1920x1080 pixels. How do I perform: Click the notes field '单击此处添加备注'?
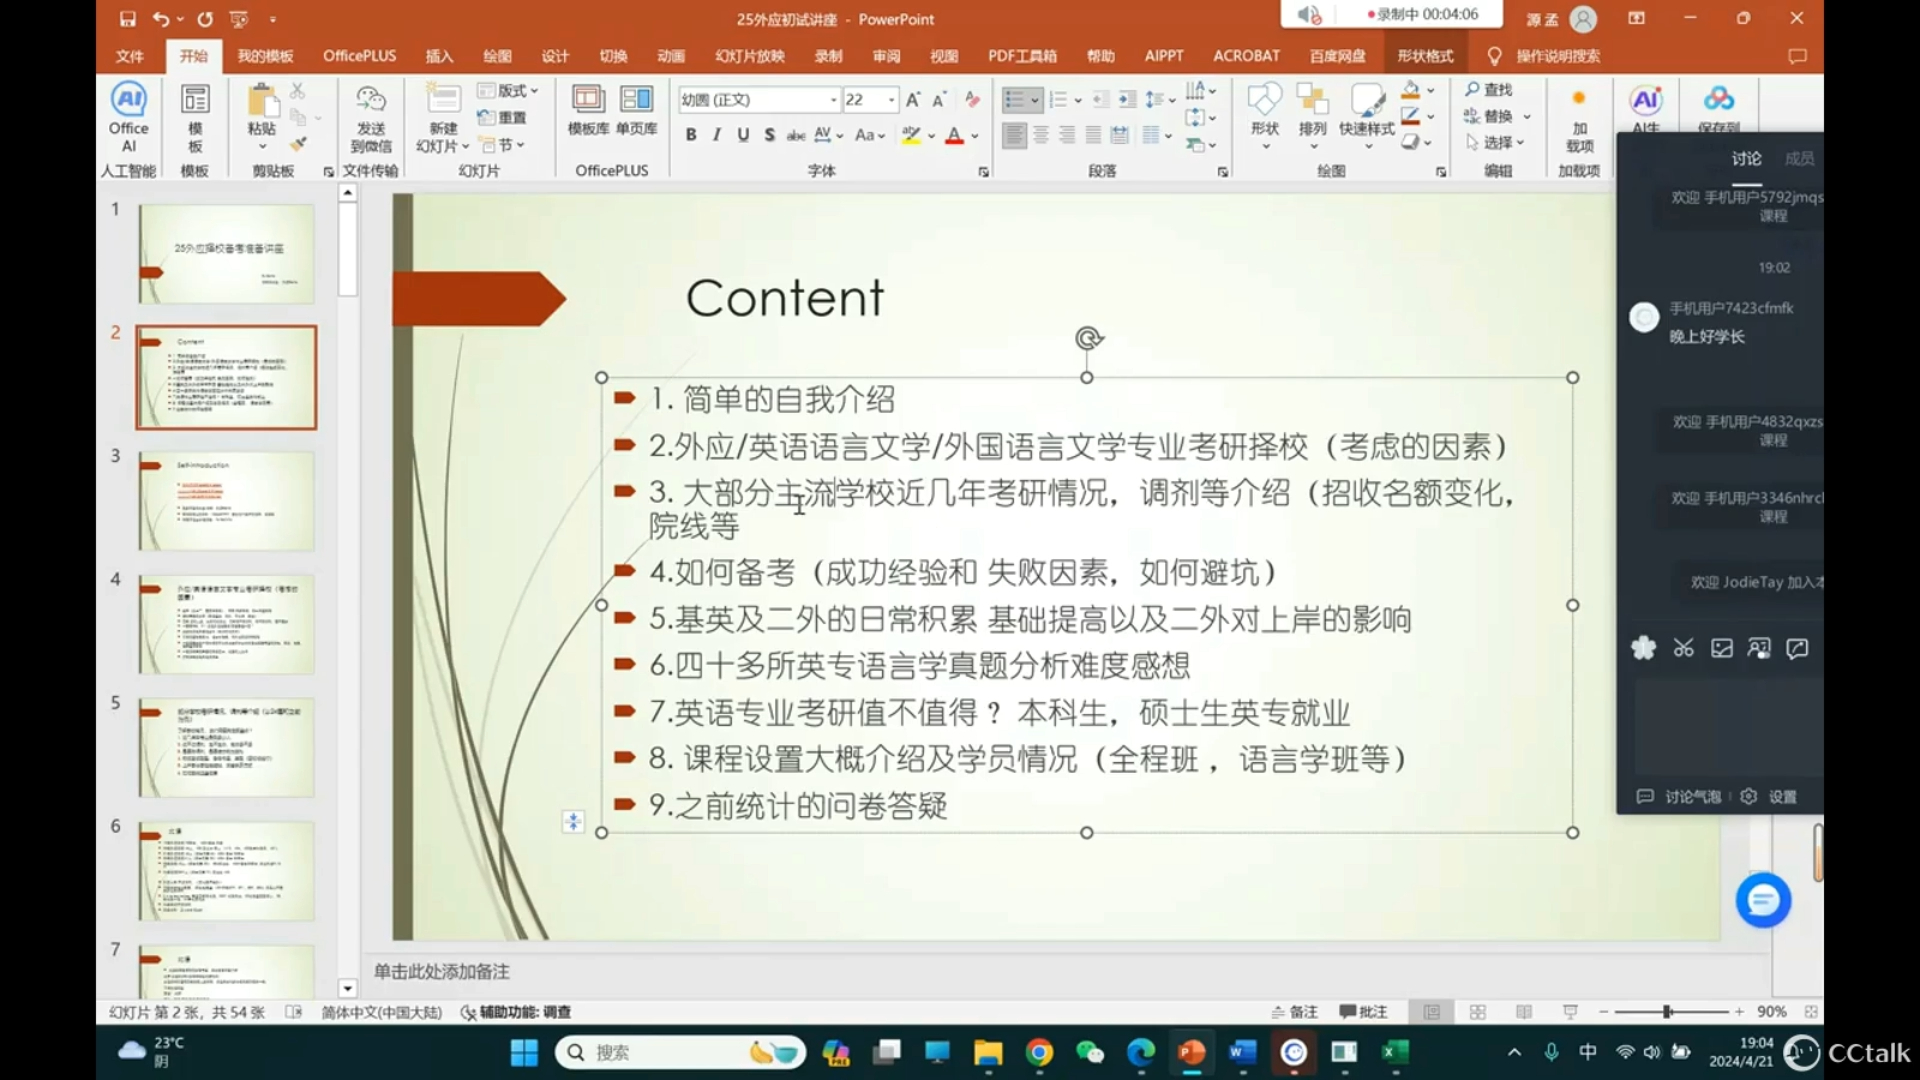(x=441, y=971)
